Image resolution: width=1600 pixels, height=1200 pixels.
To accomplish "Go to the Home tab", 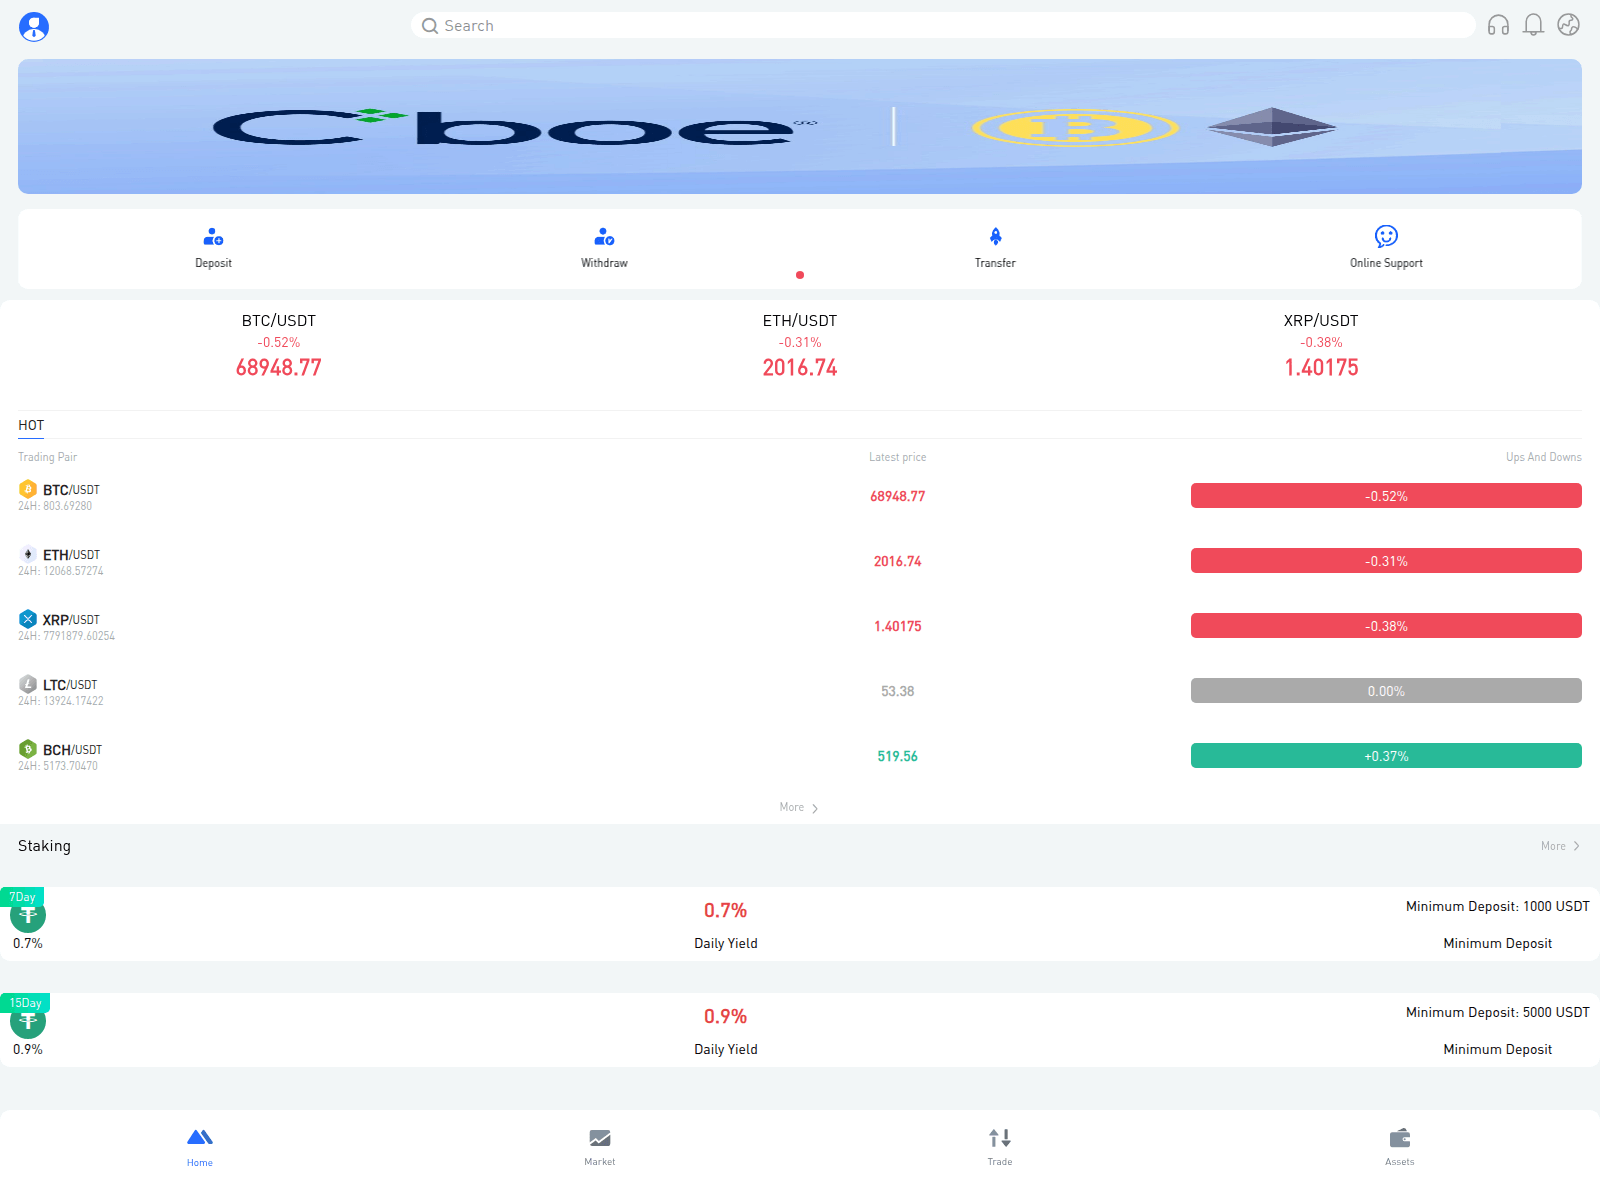I will pos(200,1147).
